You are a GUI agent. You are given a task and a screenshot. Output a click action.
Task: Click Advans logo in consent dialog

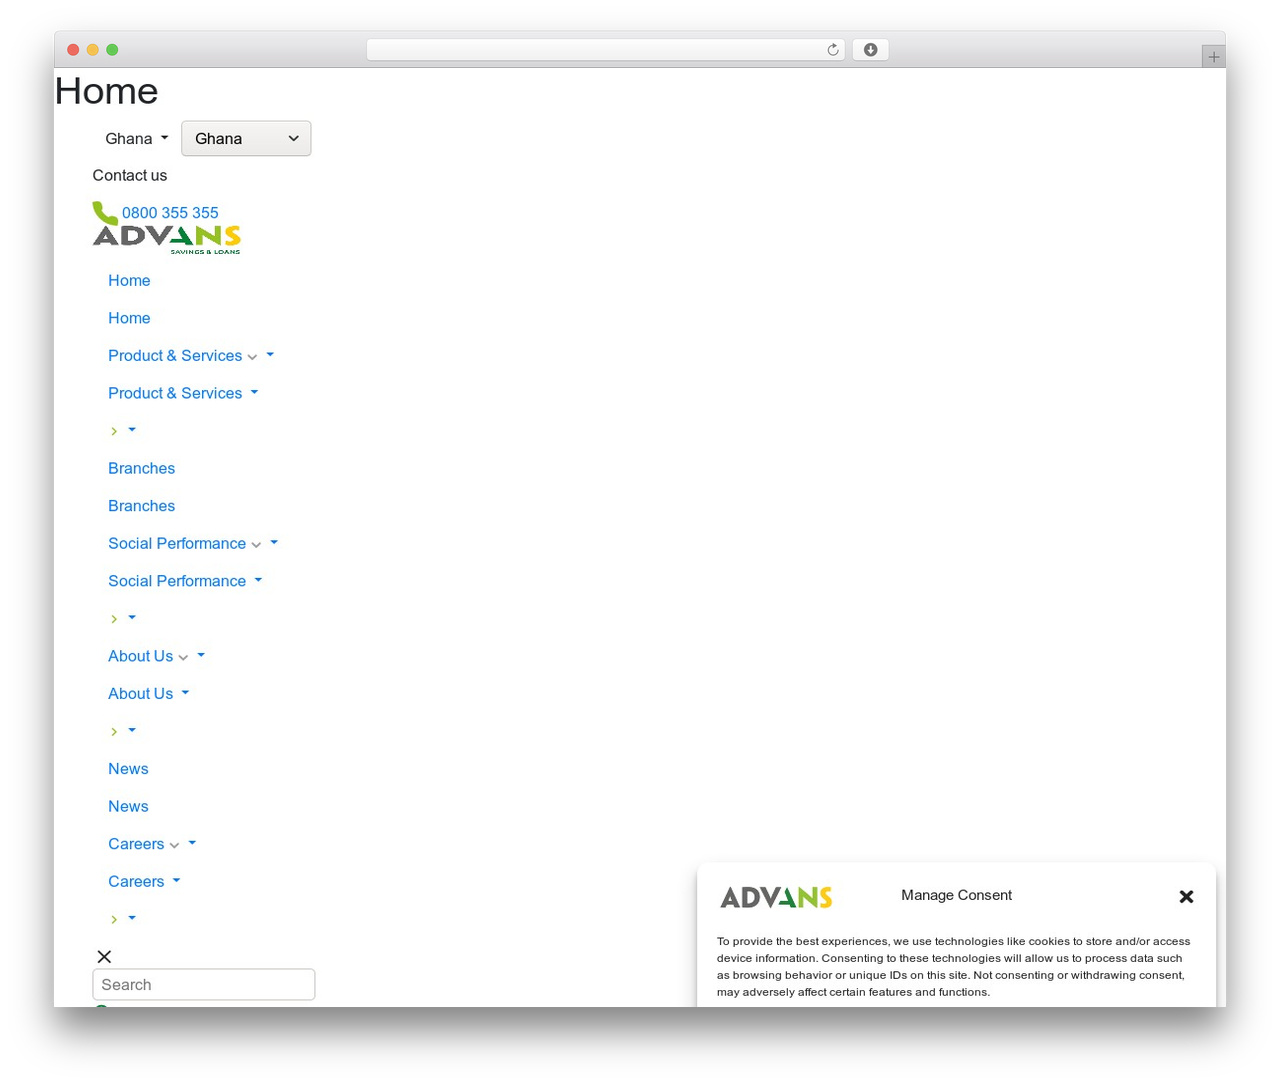[x=776, y=897]
